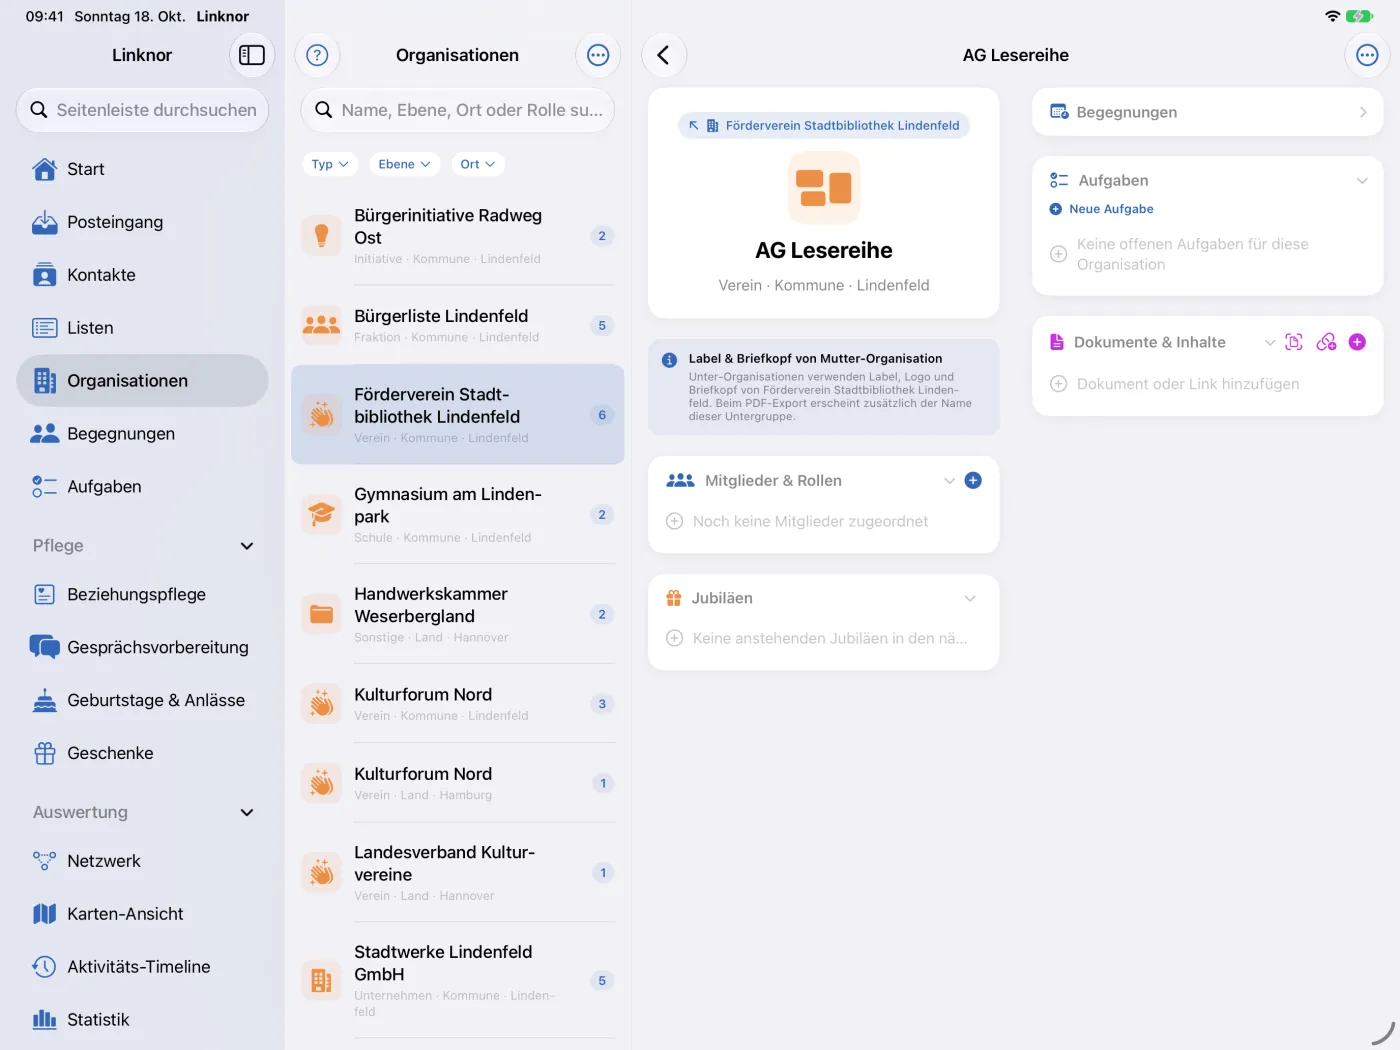1400x1050 pixels.
Task: Toggle the sidebar panel icon
Action: tap(252, 55)
